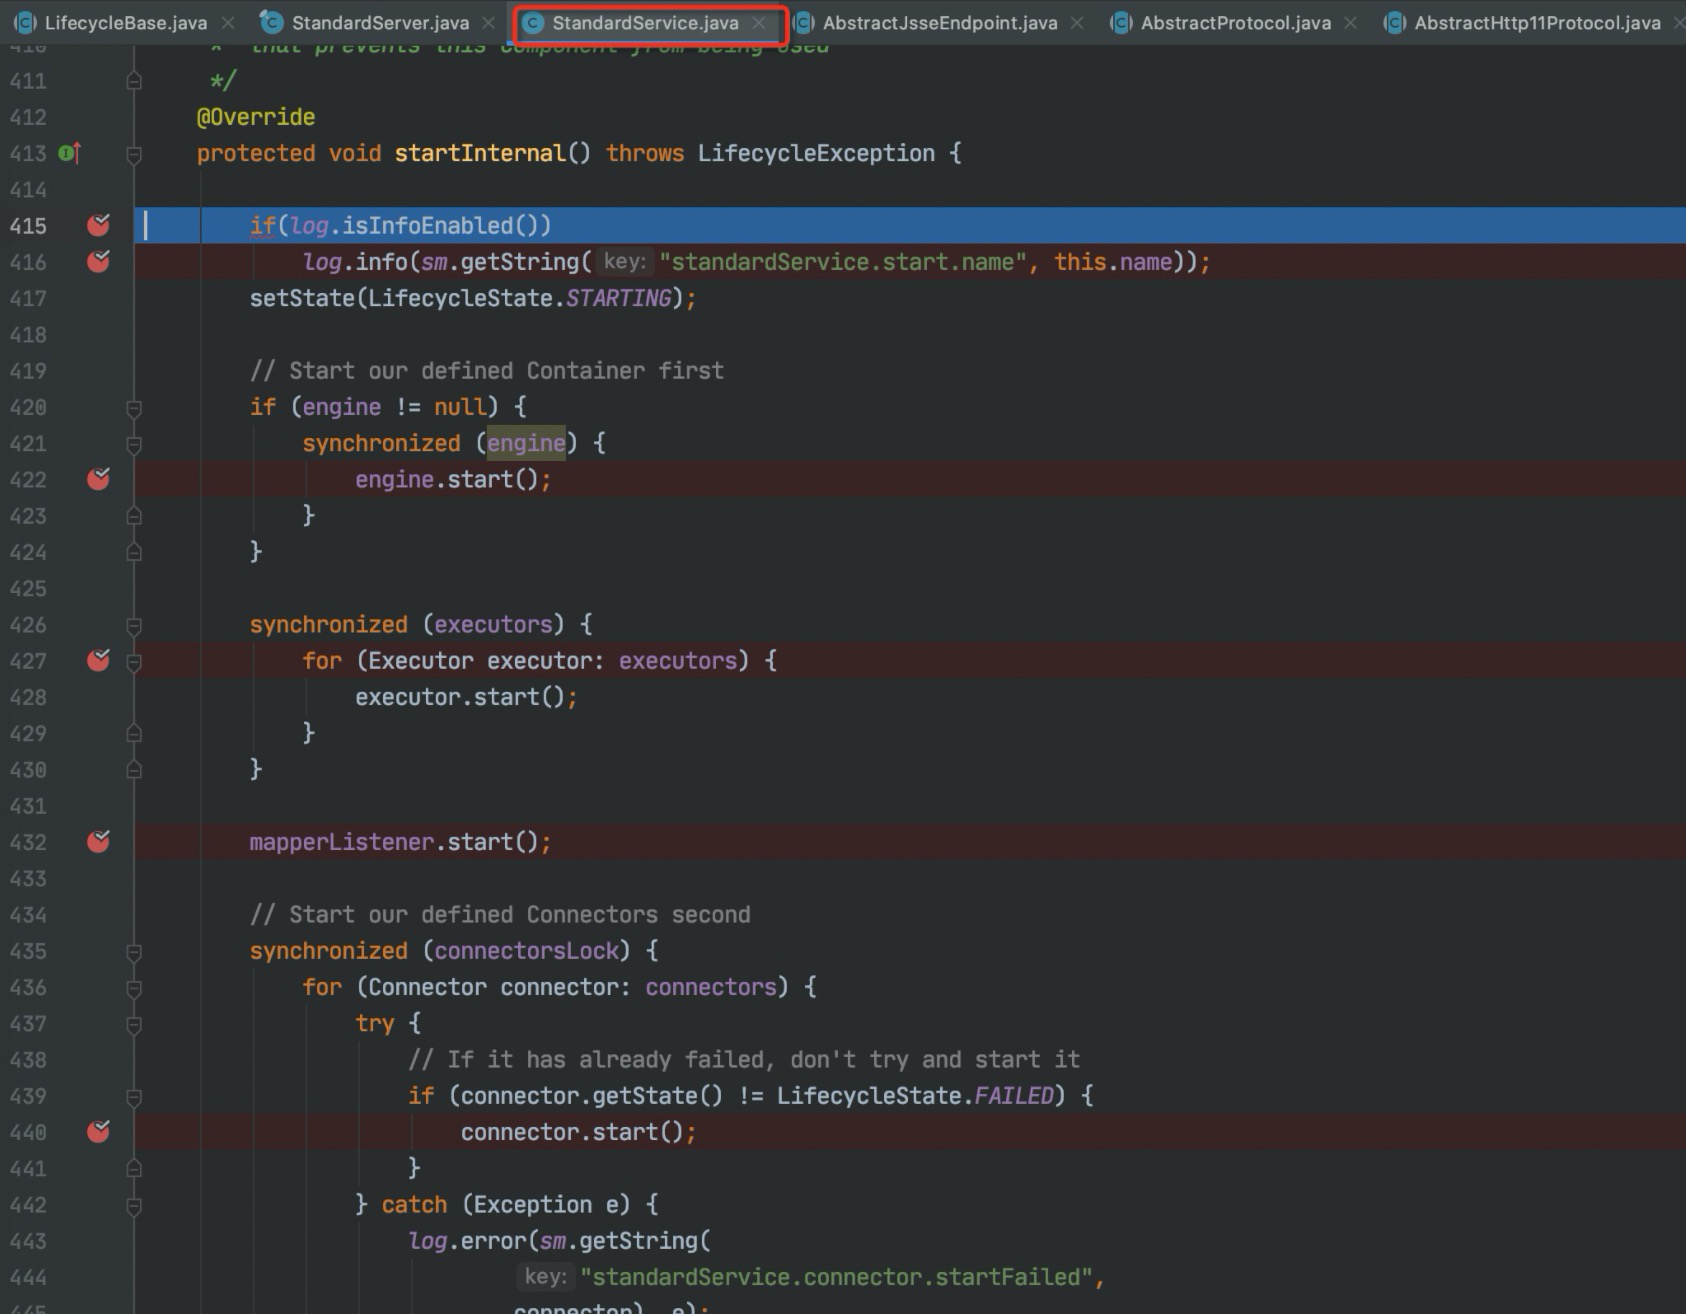
Task: Click the class icon on AbstractJsseEndpoint.java tab
Action: (803, 22)
